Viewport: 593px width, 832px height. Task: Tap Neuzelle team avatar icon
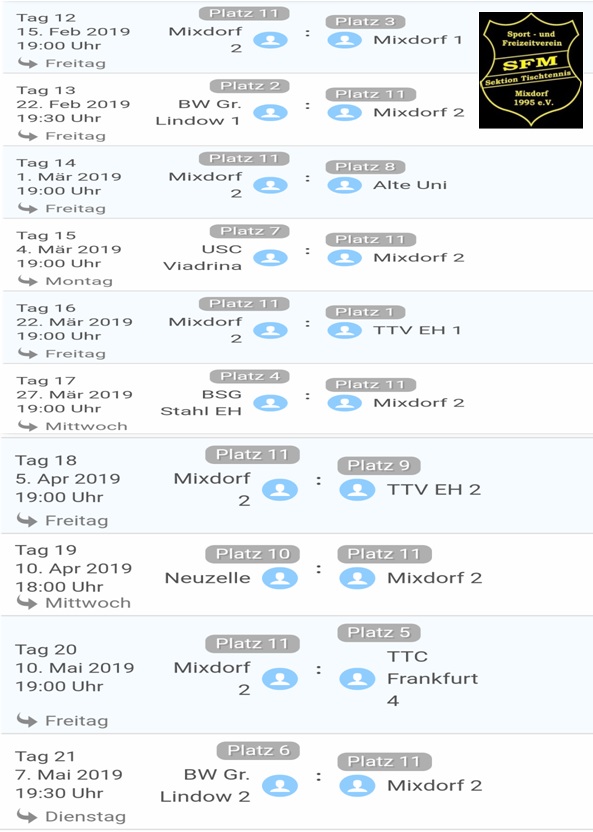pyautogui.click(x=280, y=578)
